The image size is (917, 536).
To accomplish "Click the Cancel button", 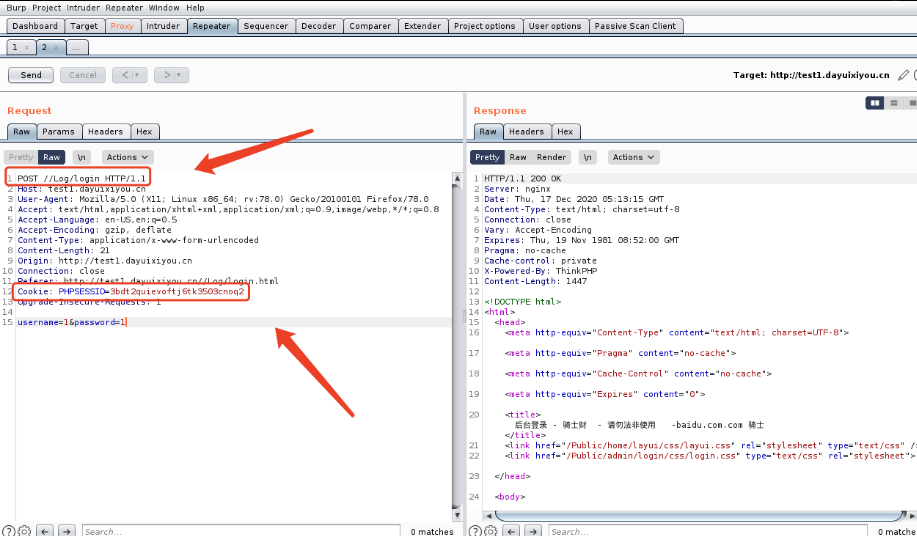I will [82, 75].
